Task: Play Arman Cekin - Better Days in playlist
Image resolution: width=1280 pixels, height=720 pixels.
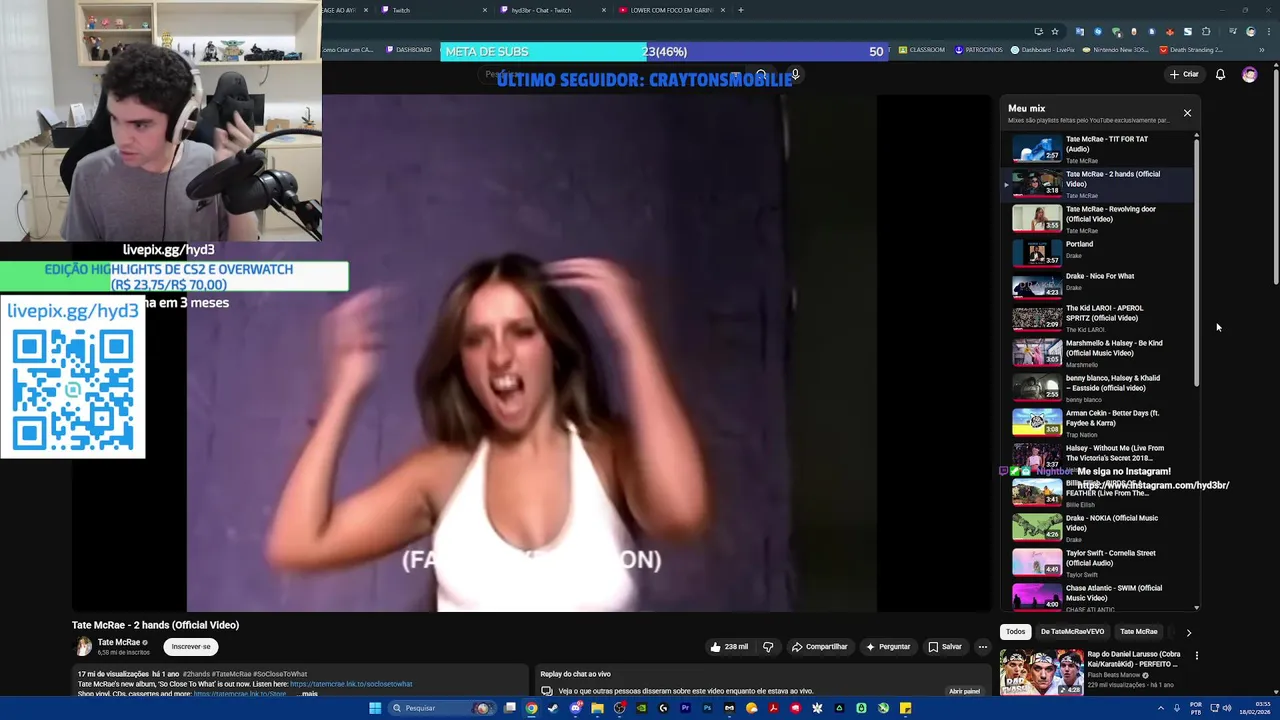Action: click(x=1097, y=423)
